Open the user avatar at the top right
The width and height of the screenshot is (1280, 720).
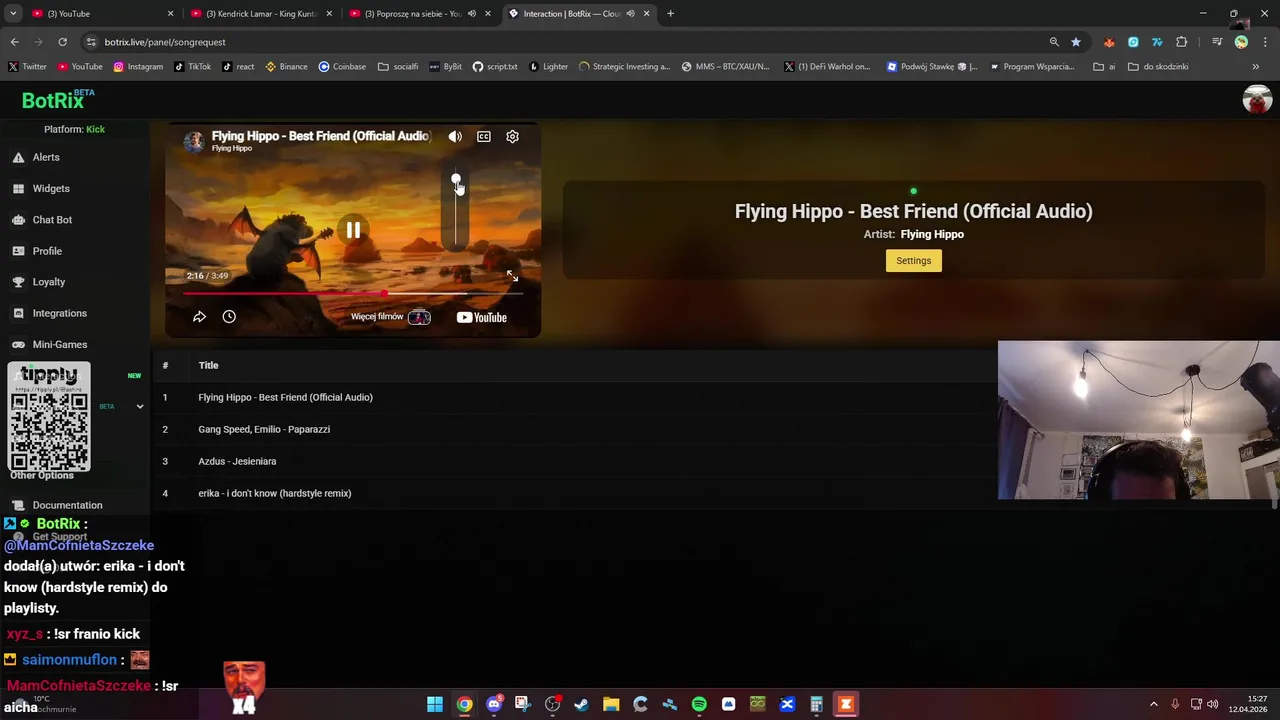1257,99
